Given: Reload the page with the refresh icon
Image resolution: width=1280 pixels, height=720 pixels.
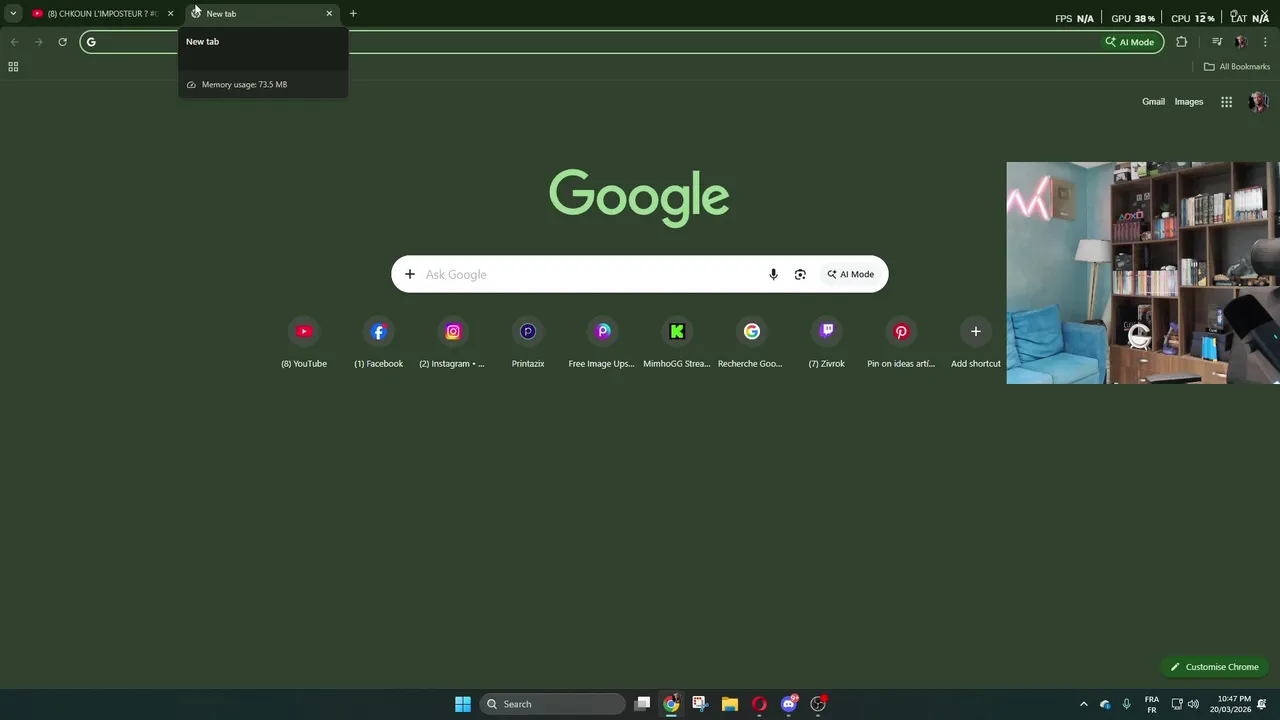Looking at the screenshot, I should 62,42.
